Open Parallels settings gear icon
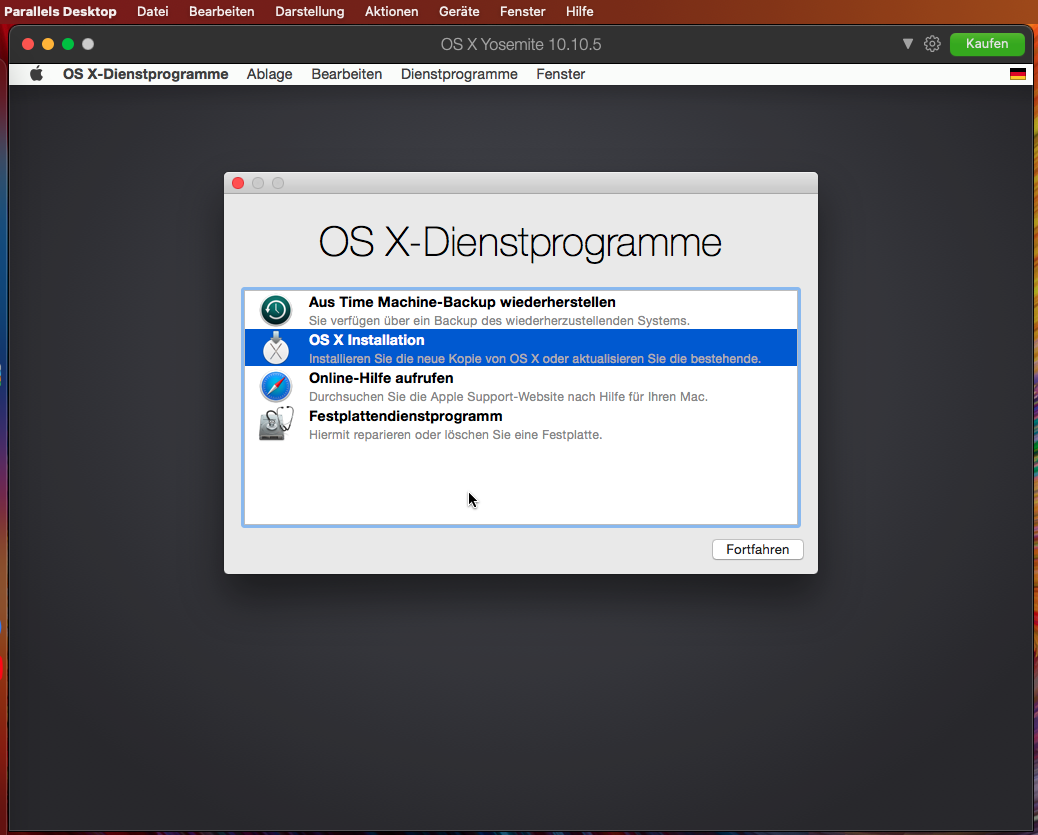 pos(932,44)
